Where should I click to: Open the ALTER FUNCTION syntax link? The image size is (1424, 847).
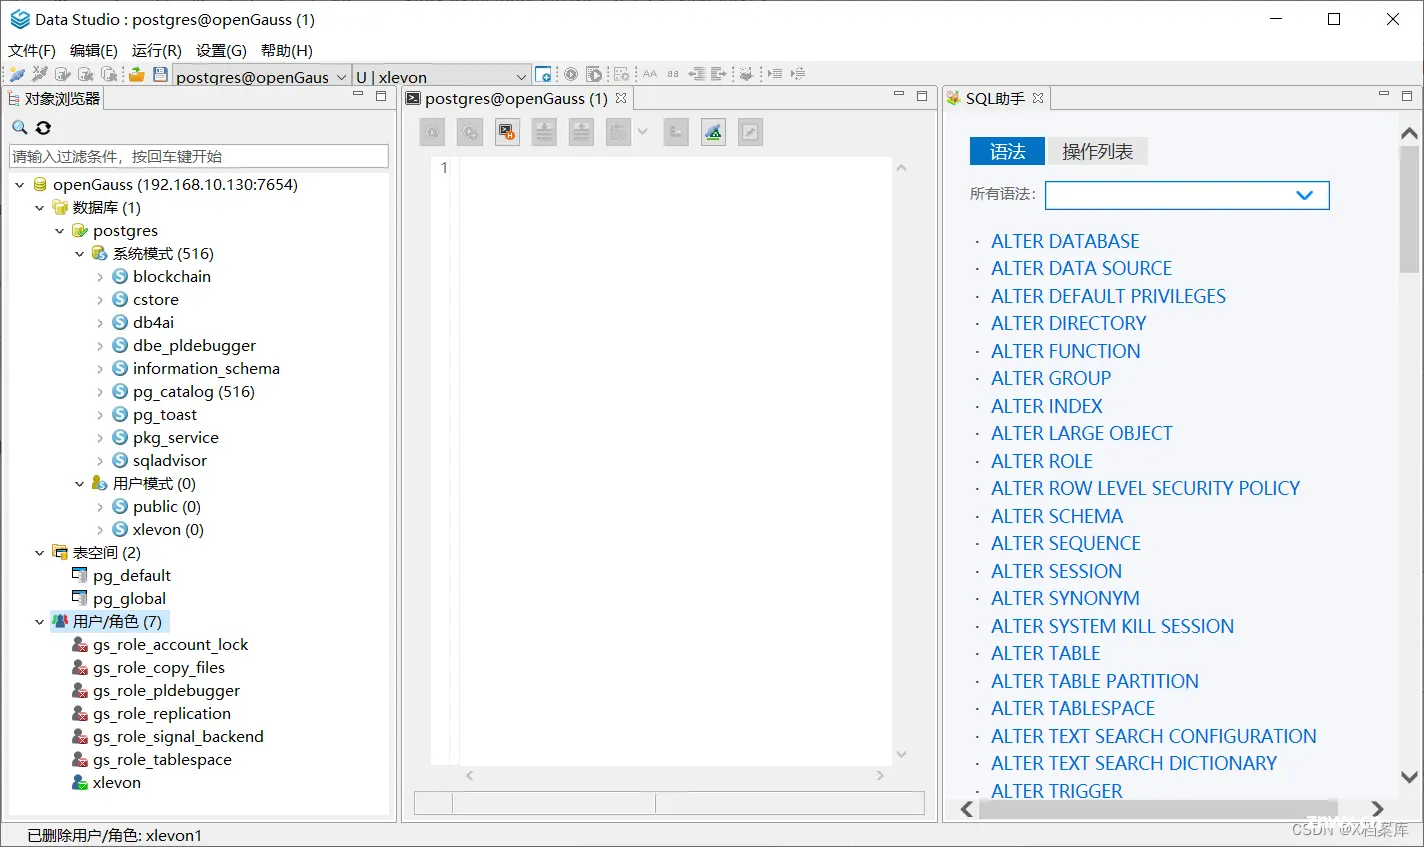pyautogui.click(x=1065, y=351)
